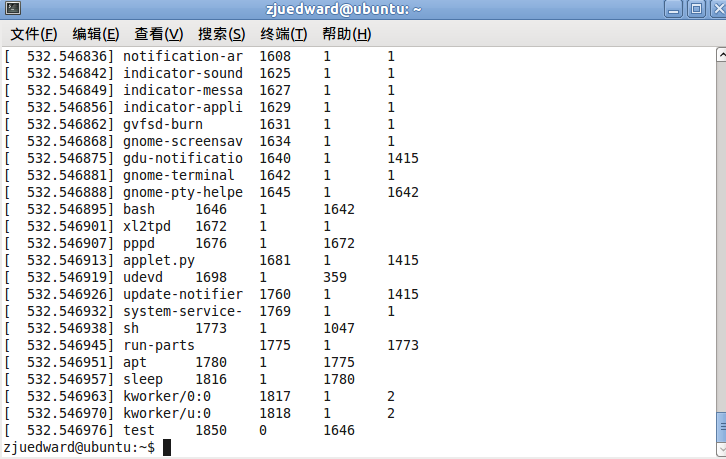Click state value 0 in test row
The height and width of the screenshot is (459, 726).
263,430
